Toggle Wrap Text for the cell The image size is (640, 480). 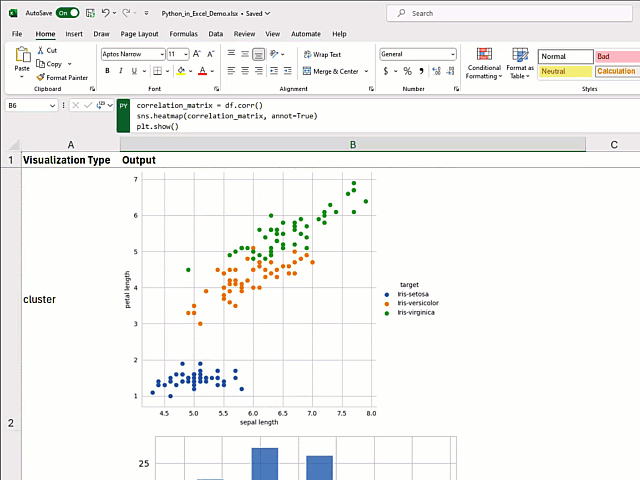pyautogui.click(x=321, y=54)
